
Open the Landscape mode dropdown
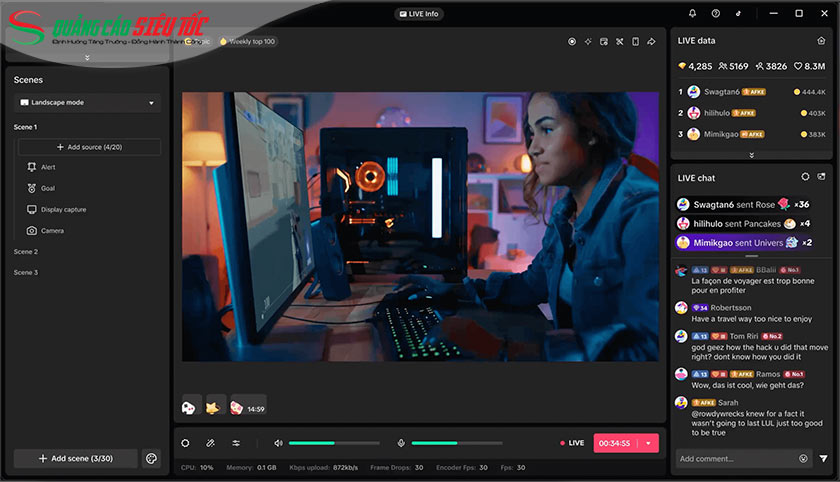tap(87, 103)
